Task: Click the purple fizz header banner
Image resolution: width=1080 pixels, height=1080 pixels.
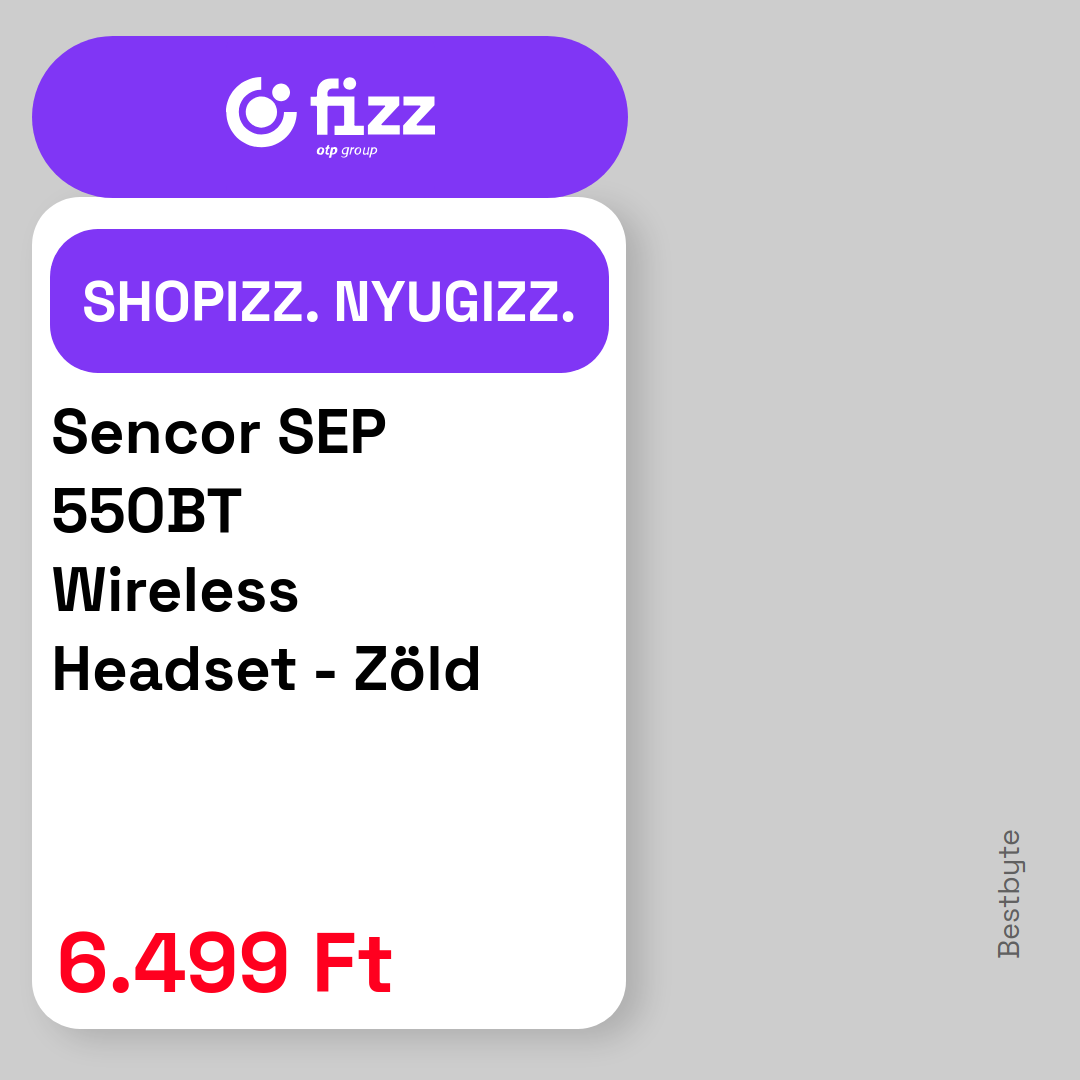Action: point(330,117)
